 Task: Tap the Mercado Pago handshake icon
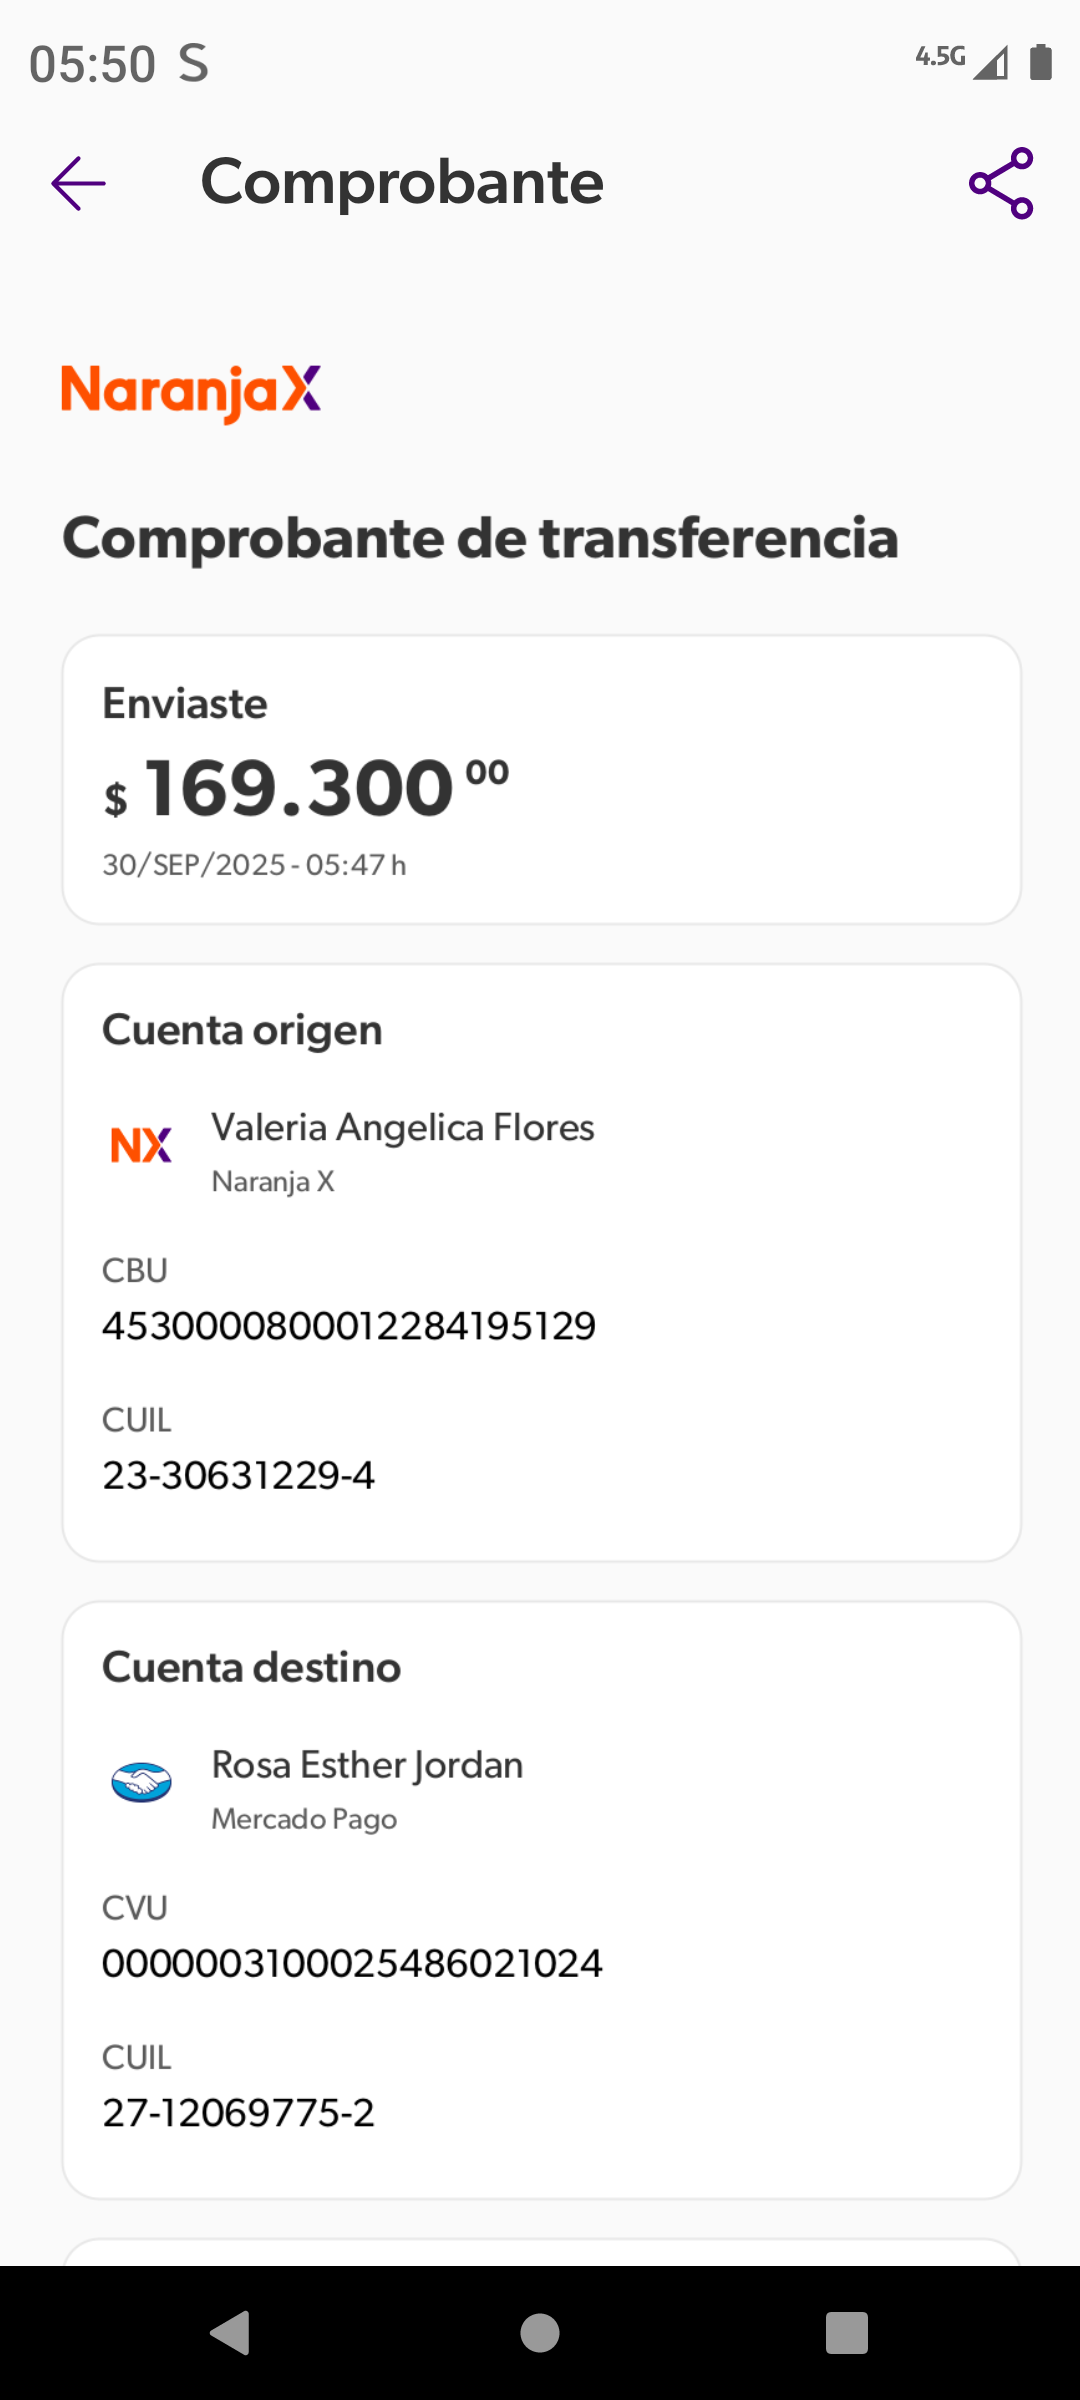click(x=141, y=1782)
